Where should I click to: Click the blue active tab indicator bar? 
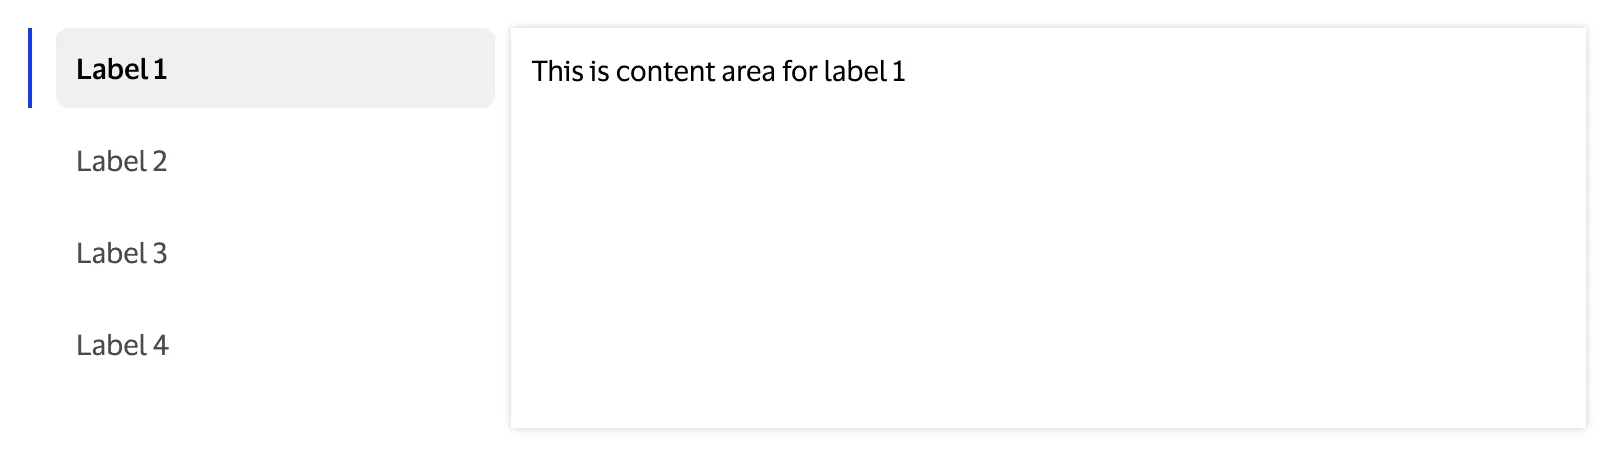tap(30, 68)
